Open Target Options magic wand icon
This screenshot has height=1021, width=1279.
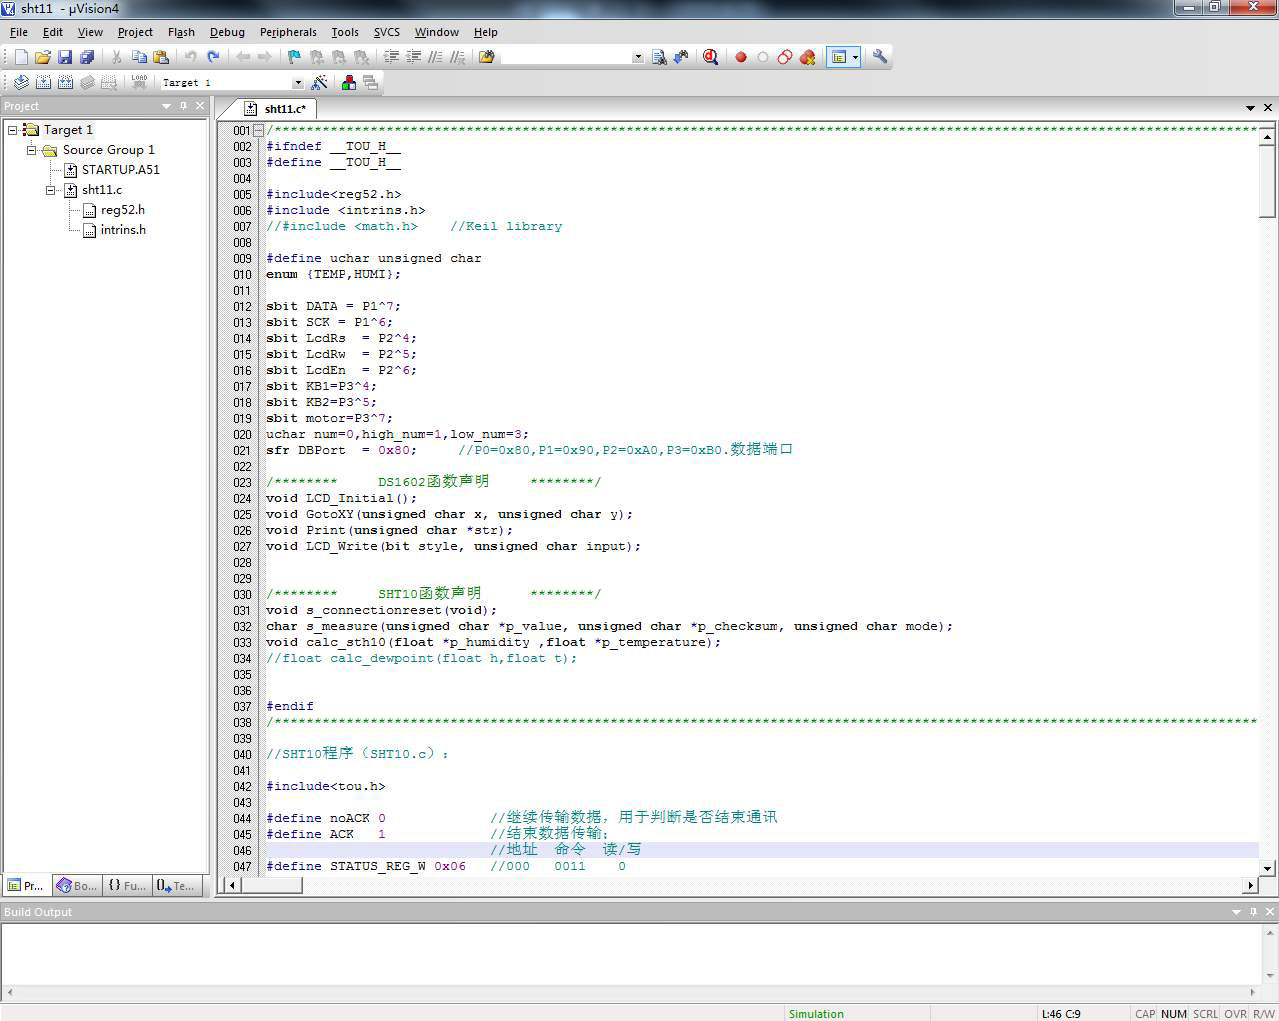tap(320, 83)
